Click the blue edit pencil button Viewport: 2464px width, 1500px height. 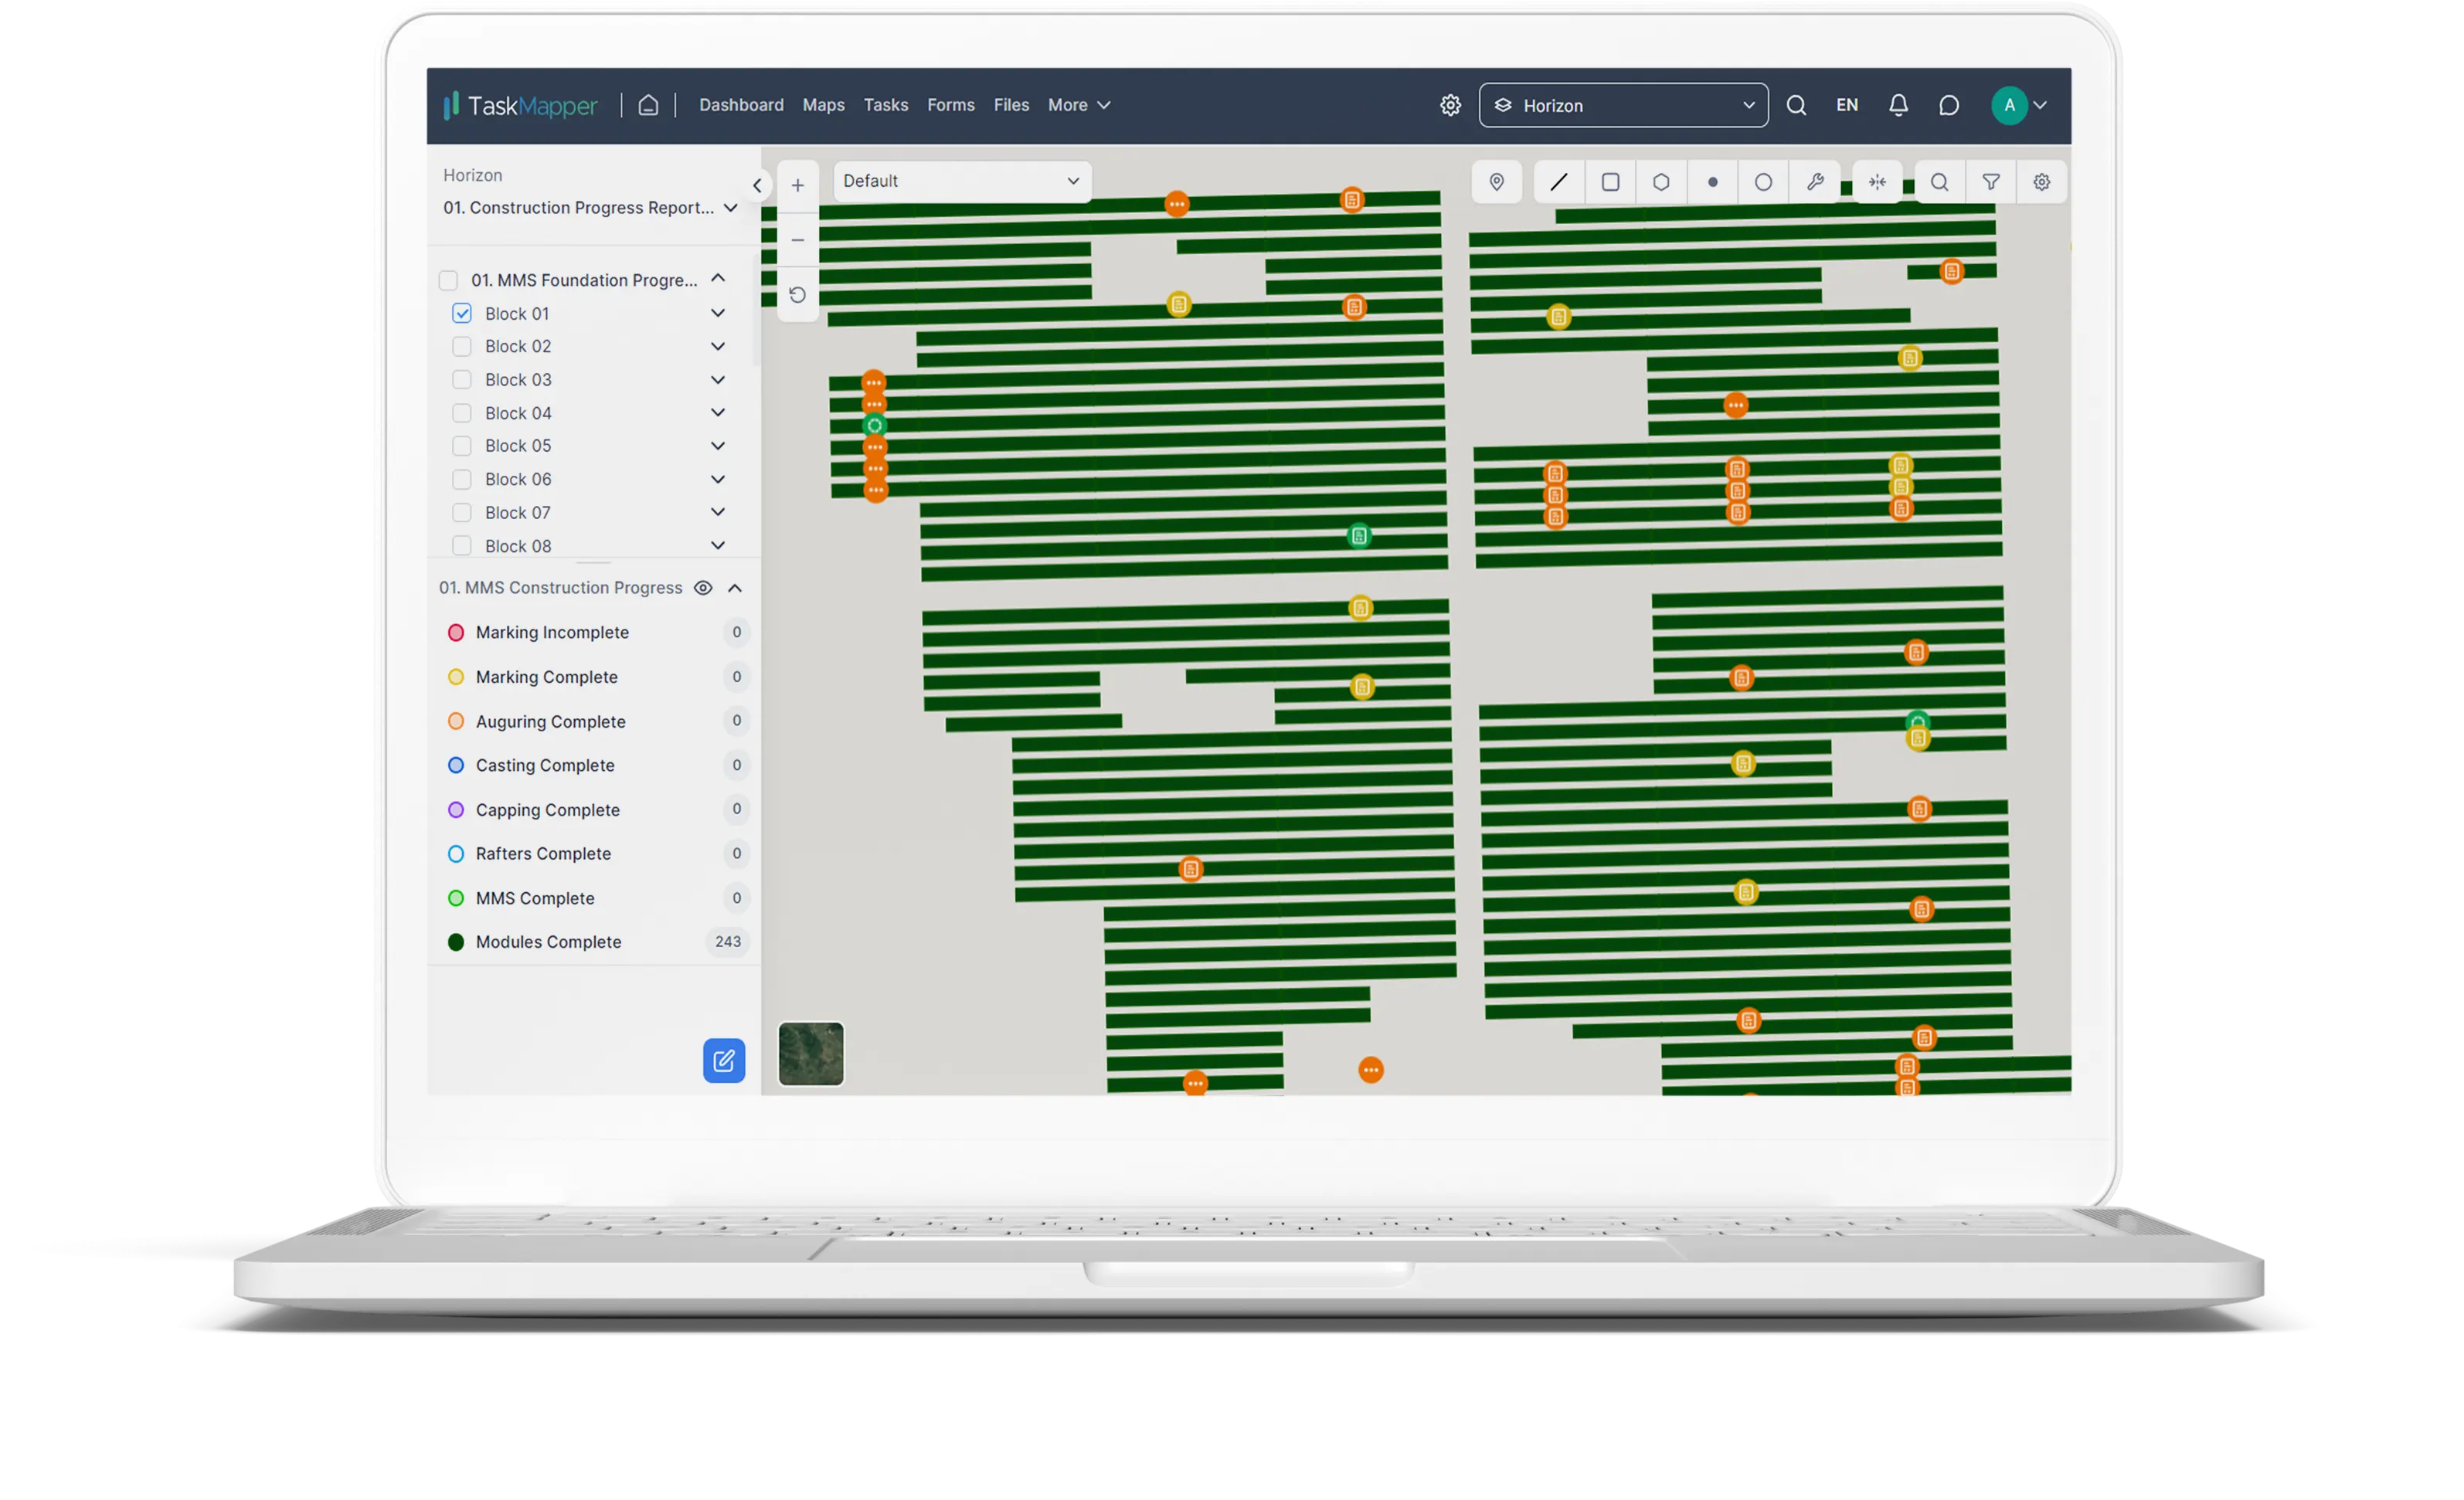click(x=724, y=1060)
